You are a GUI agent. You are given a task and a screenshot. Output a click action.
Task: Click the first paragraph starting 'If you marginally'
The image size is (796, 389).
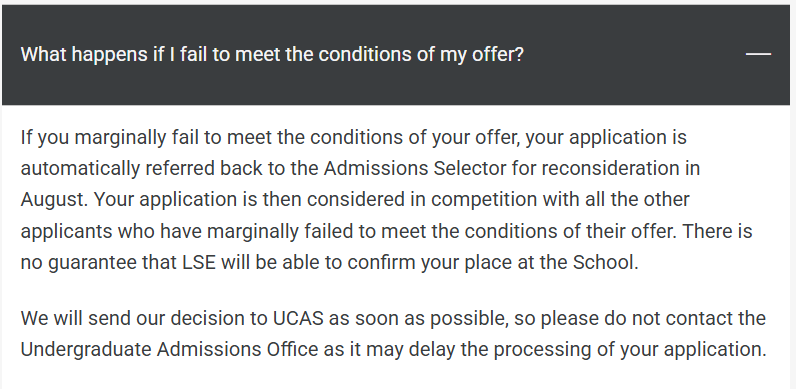[x=386, y=200]
